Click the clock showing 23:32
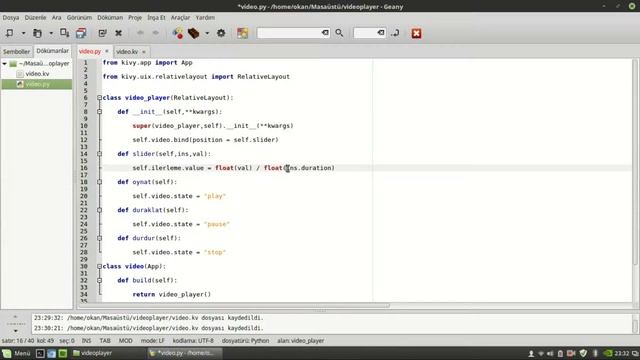Image resolution: width=640 pixels, height=360 pixels. (x=622, y=353)
